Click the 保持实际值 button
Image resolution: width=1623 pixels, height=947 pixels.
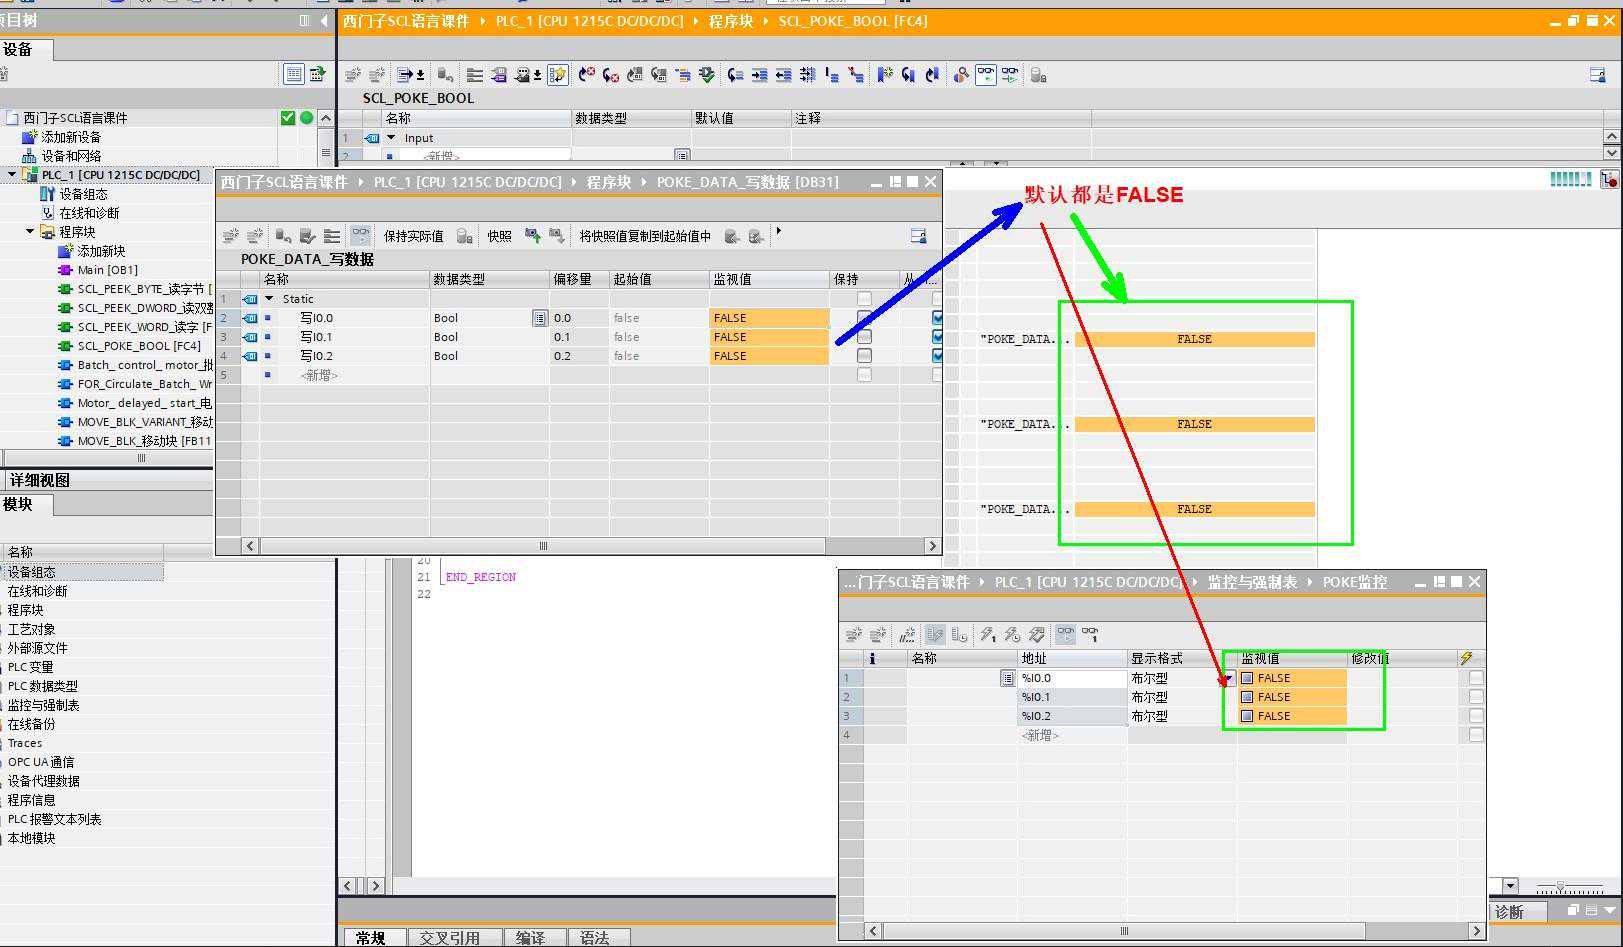pos(413,236)
